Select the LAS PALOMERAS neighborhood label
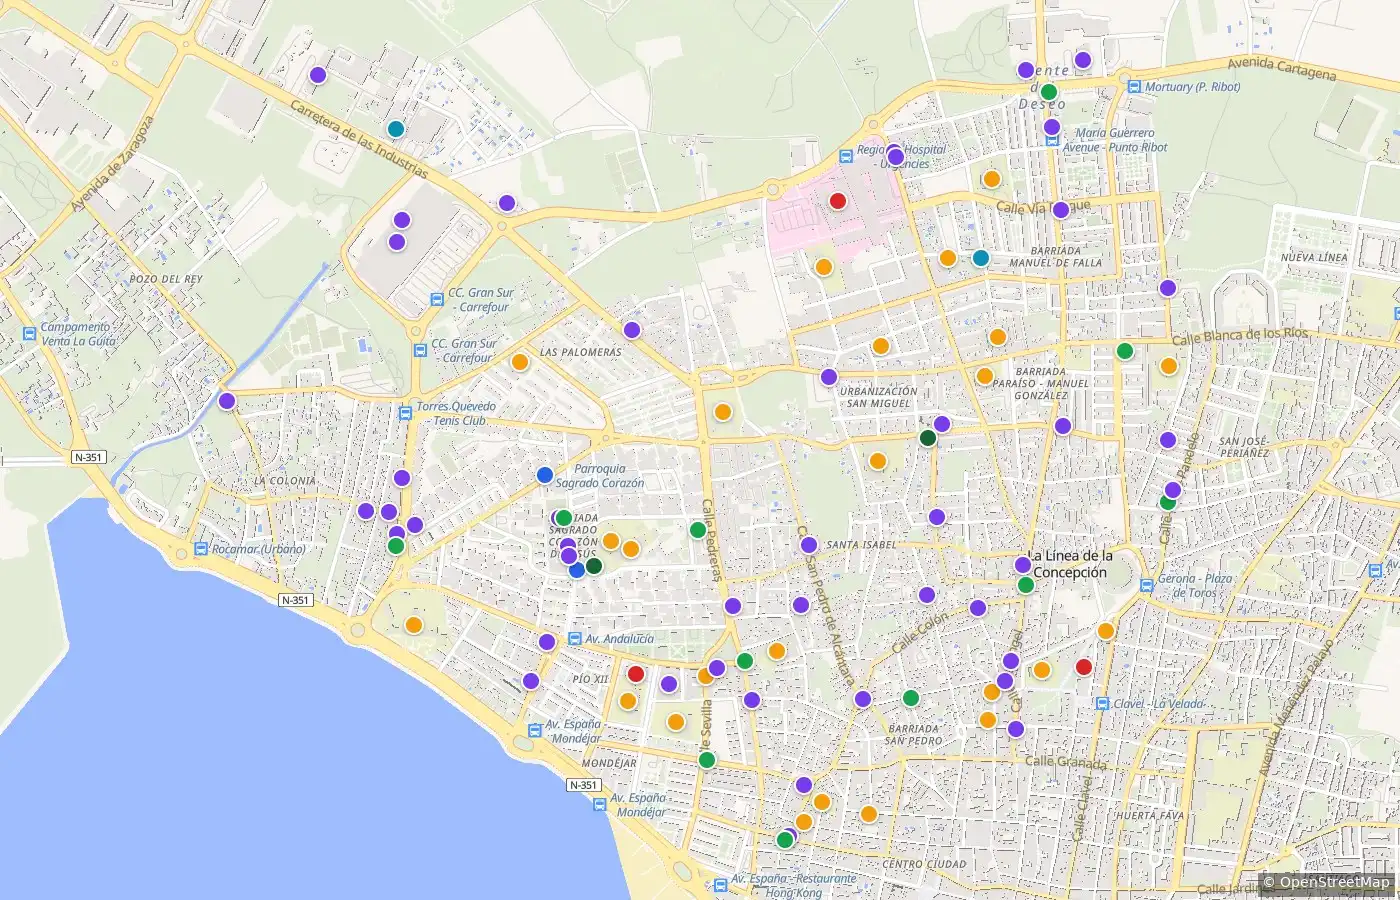Image resolution: width=1400 pixels, height=900 pixels. pos(581,352)
